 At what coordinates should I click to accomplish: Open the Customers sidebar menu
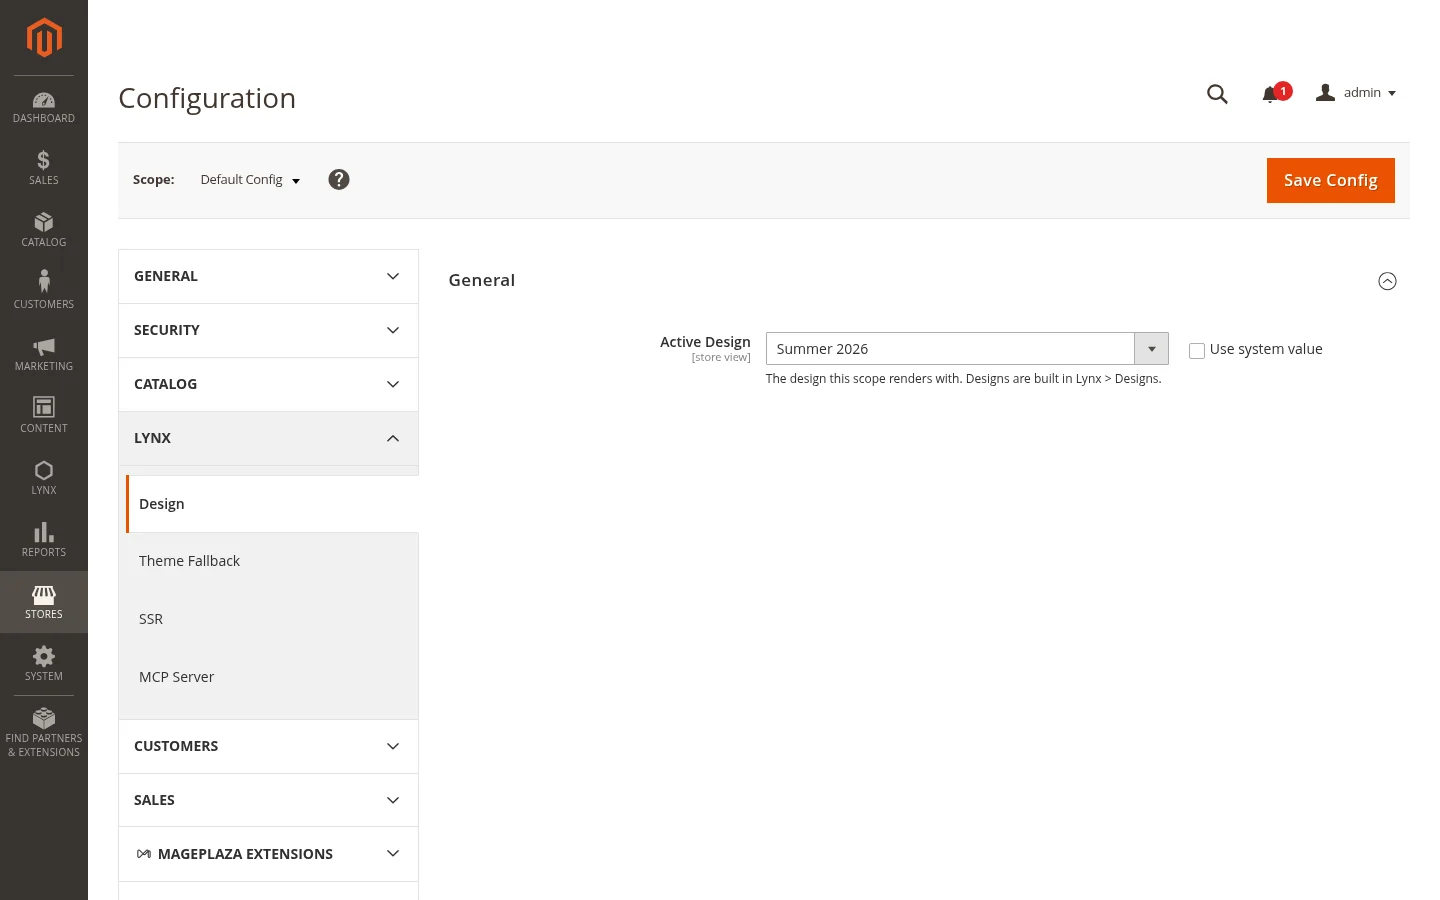tap(44, 292)
